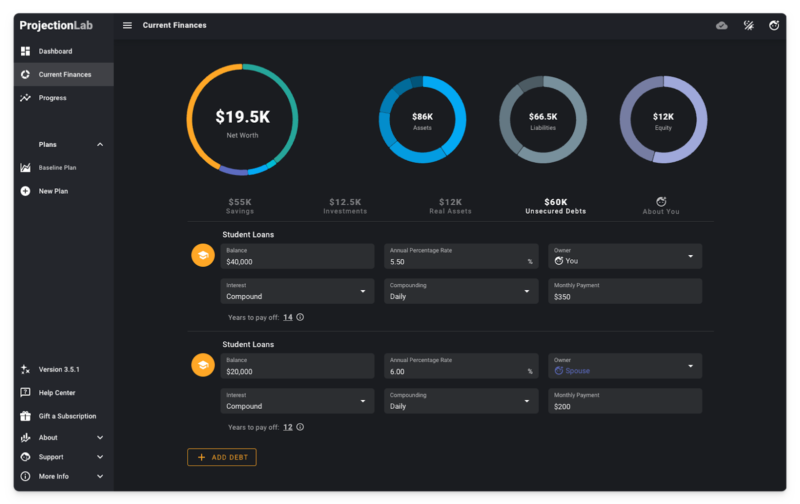Switch to the Real Assets tab
The height and width of the screenshot is (504, 800).
point(450,206)
